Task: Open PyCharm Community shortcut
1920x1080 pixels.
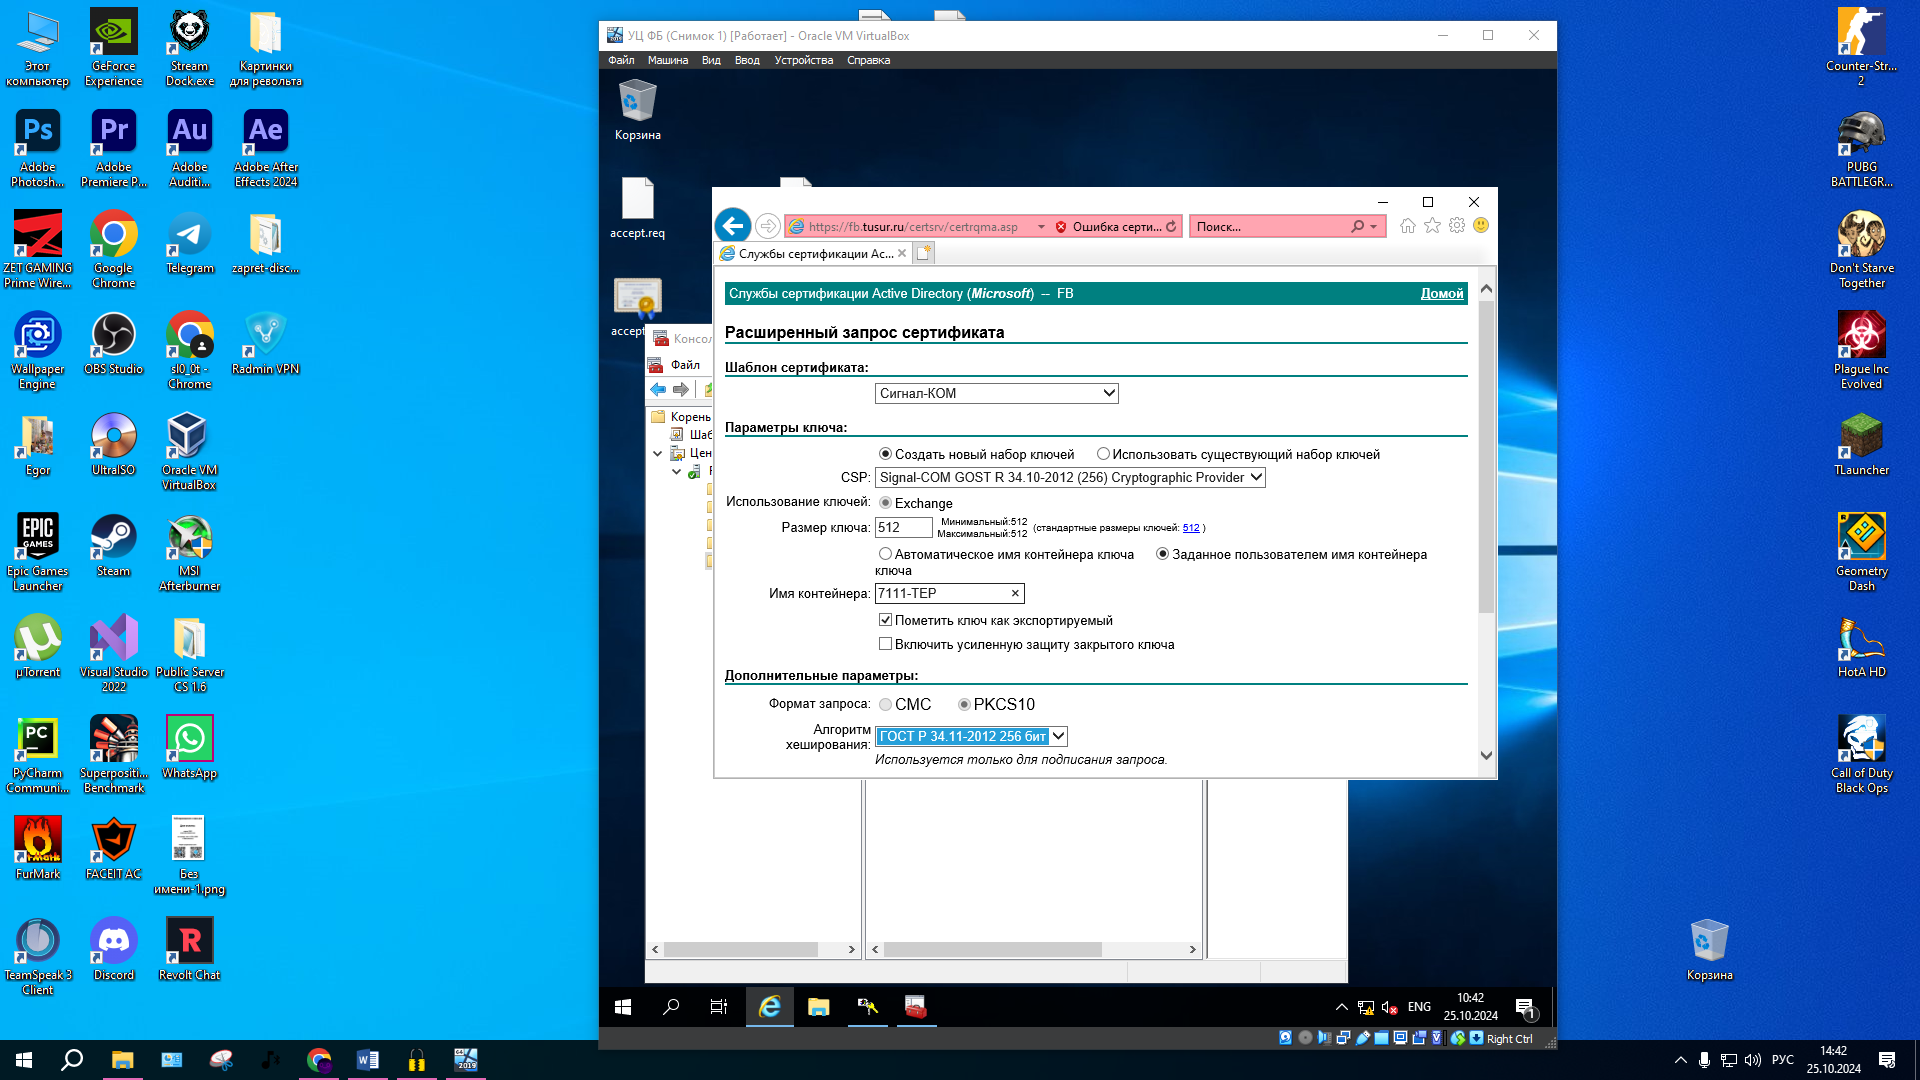Action: click(37, 755)
